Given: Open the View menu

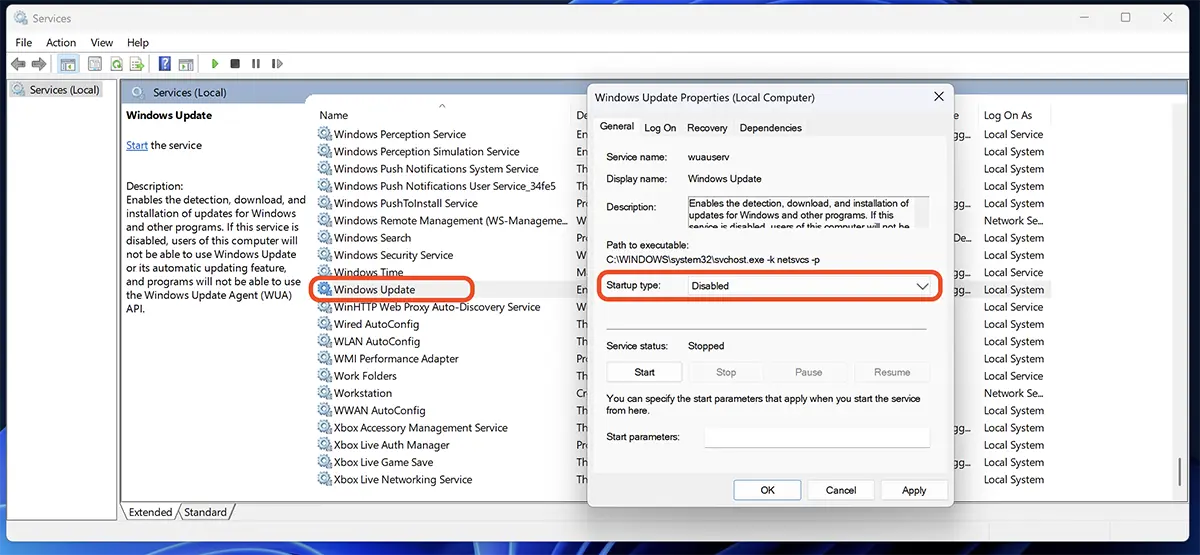Looking at the screenshot, I should pos(102,43).
